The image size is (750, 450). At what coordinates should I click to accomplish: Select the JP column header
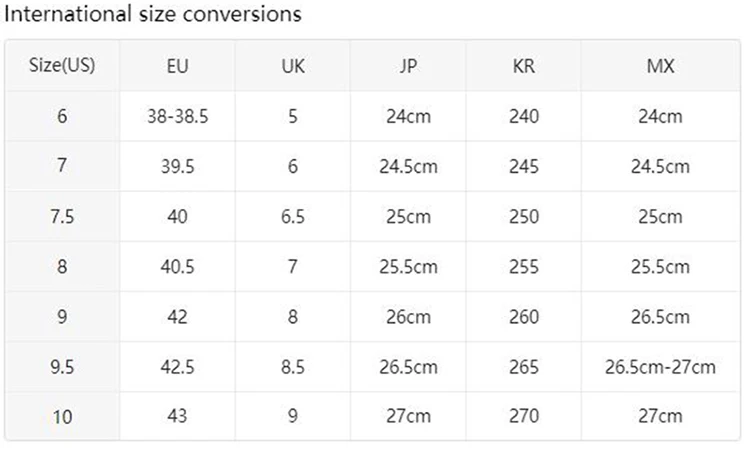pos(408,66)
